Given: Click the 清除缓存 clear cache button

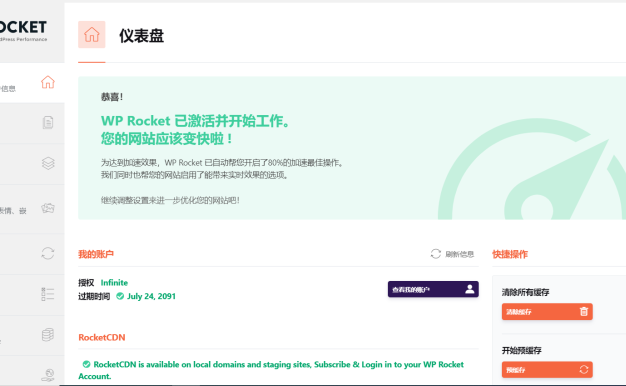Looking at the screenshot, I should coord(547,312).
